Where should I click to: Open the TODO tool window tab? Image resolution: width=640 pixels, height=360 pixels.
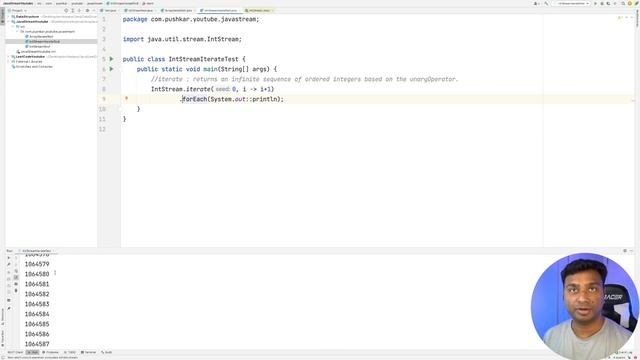(71, 352)
